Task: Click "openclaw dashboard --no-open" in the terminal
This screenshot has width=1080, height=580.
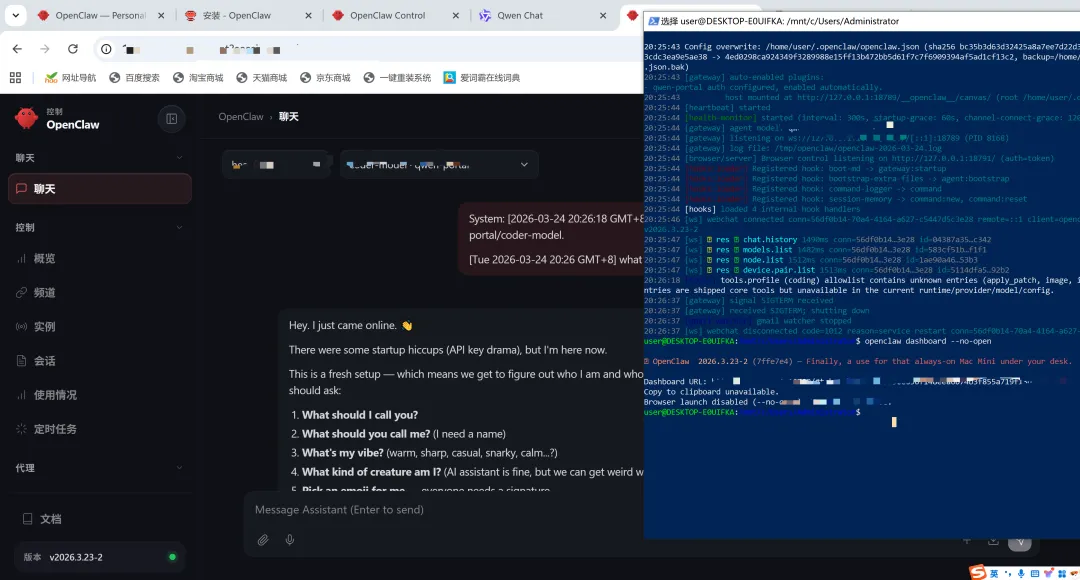Action: [x=928, y=341]
